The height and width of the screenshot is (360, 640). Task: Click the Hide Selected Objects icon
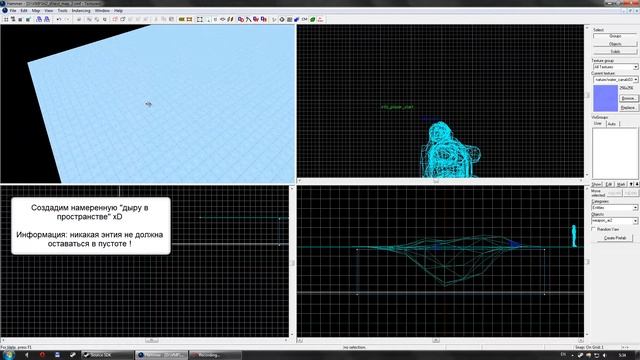(115, 19)
